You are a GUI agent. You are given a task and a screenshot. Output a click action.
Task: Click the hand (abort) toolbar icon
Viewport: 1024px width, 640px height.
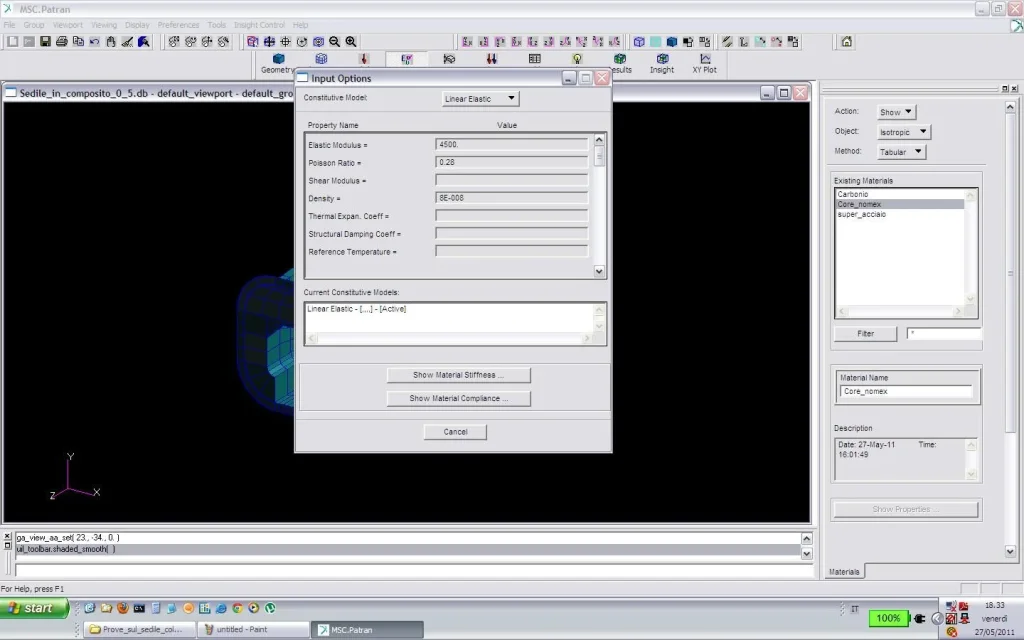pyautogui.click(x=111, y=42)
